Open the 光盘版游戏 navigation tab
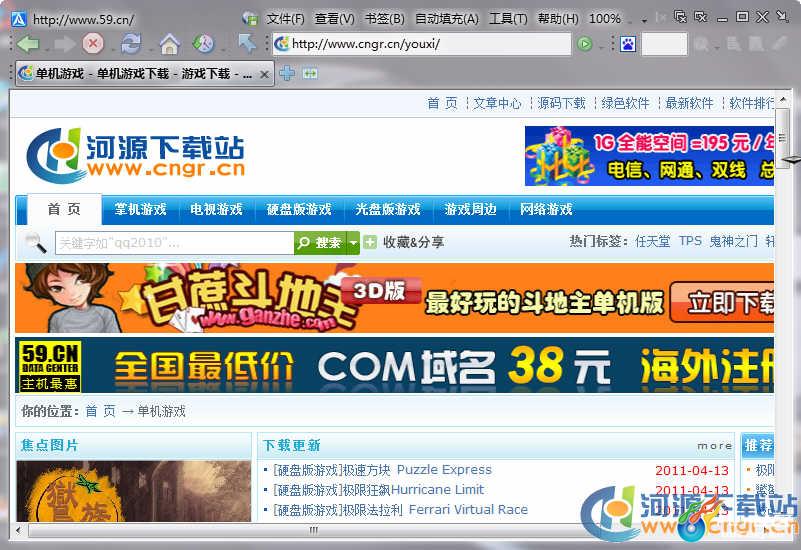The image size is (801, 550). click(388, 209)
